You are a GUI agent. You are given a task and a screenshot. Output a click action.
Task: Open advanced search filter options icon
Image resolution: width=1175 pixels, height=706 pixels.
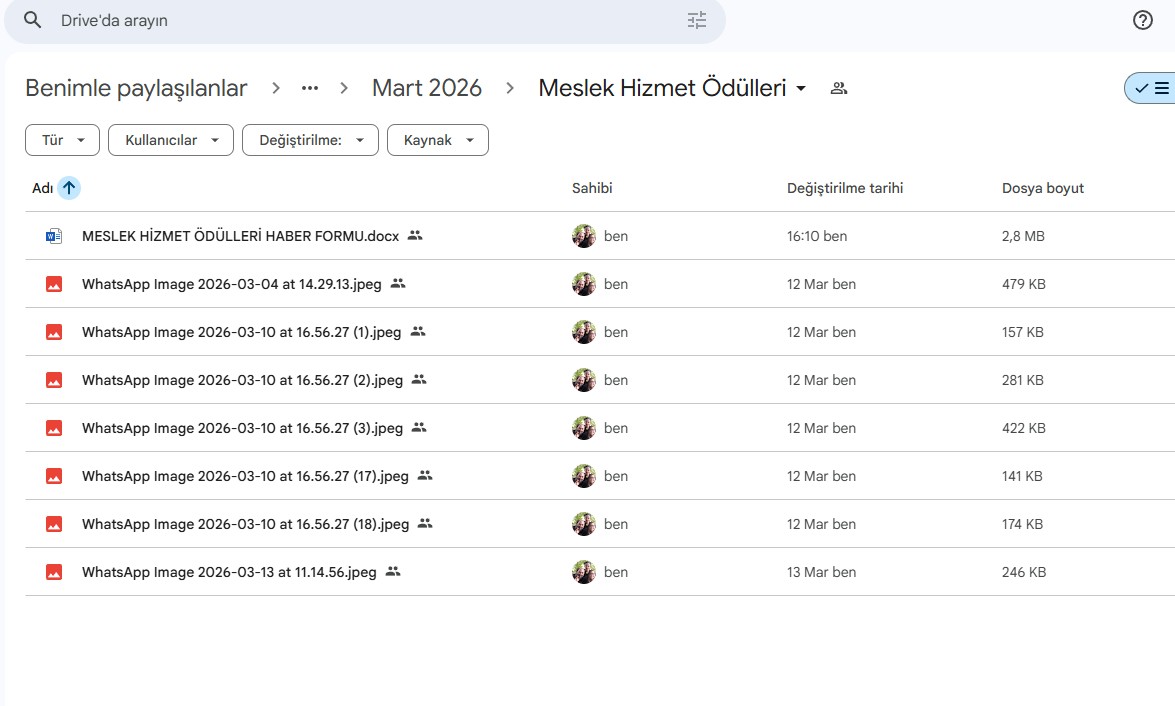(x=697, y=20)
